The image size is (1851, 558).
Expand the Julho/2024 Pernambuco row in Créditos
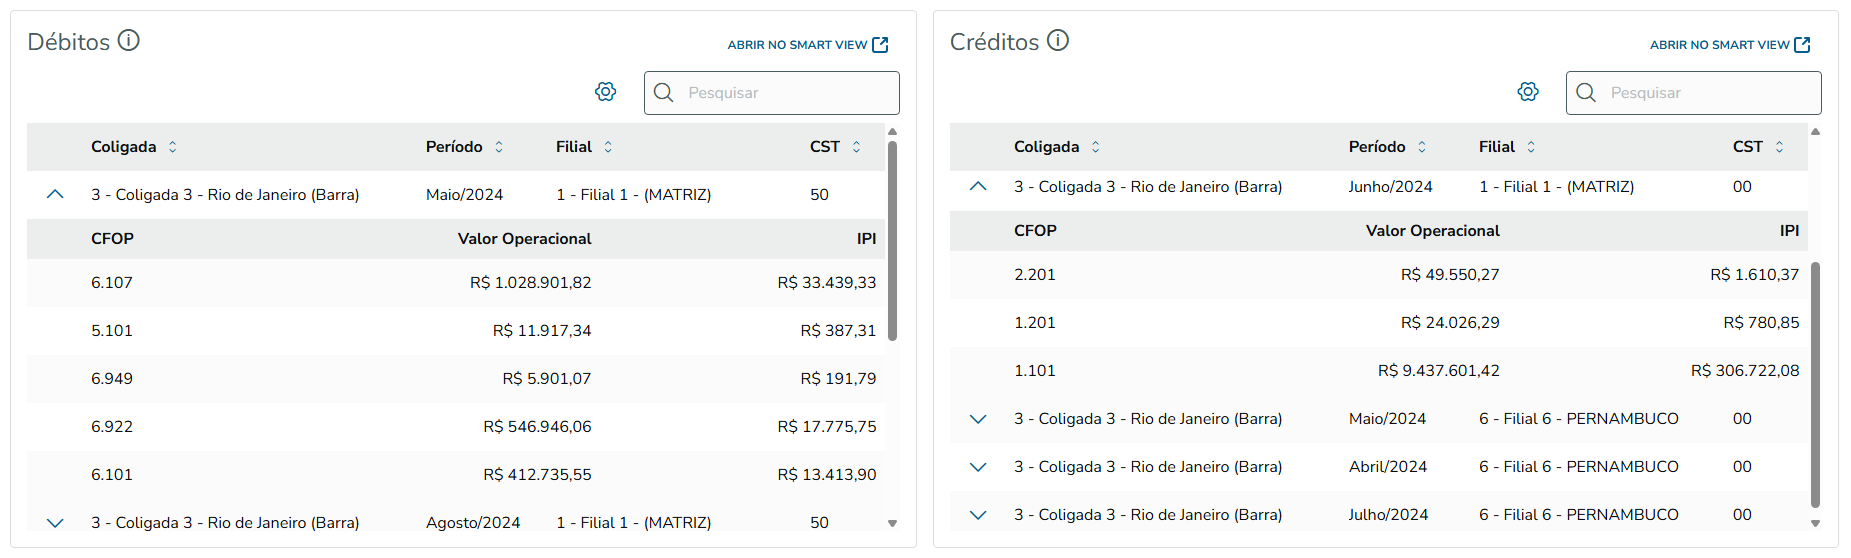coord(978,515)
